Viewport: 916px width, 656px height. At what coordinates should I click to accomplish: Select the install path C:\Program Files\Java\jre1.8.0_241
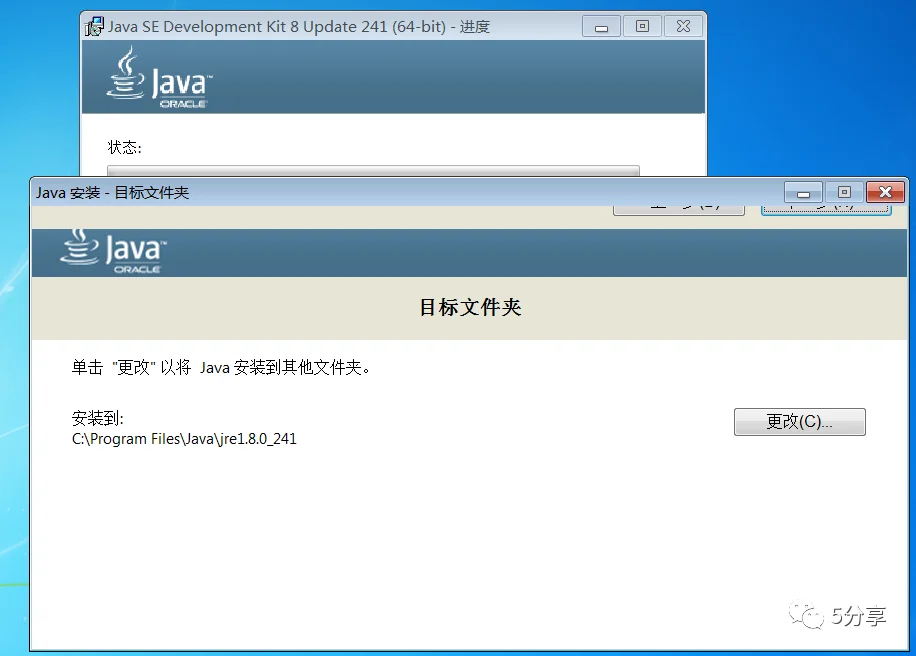pyautogui.click(x=183, y=439)
